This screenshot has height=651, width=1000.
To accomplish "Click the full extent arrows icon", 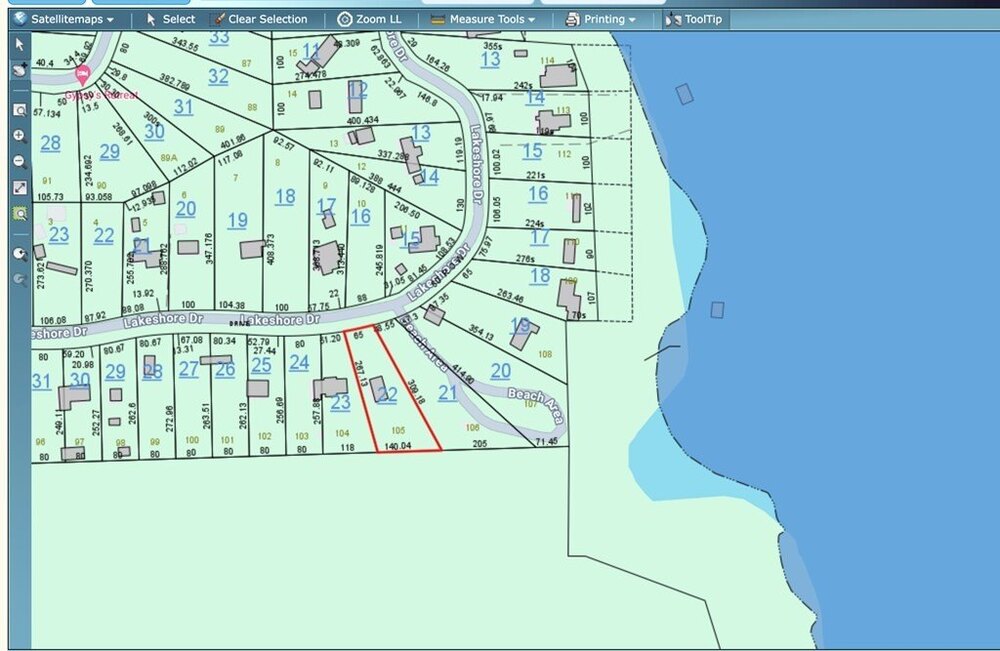I will tap(19, 187).
